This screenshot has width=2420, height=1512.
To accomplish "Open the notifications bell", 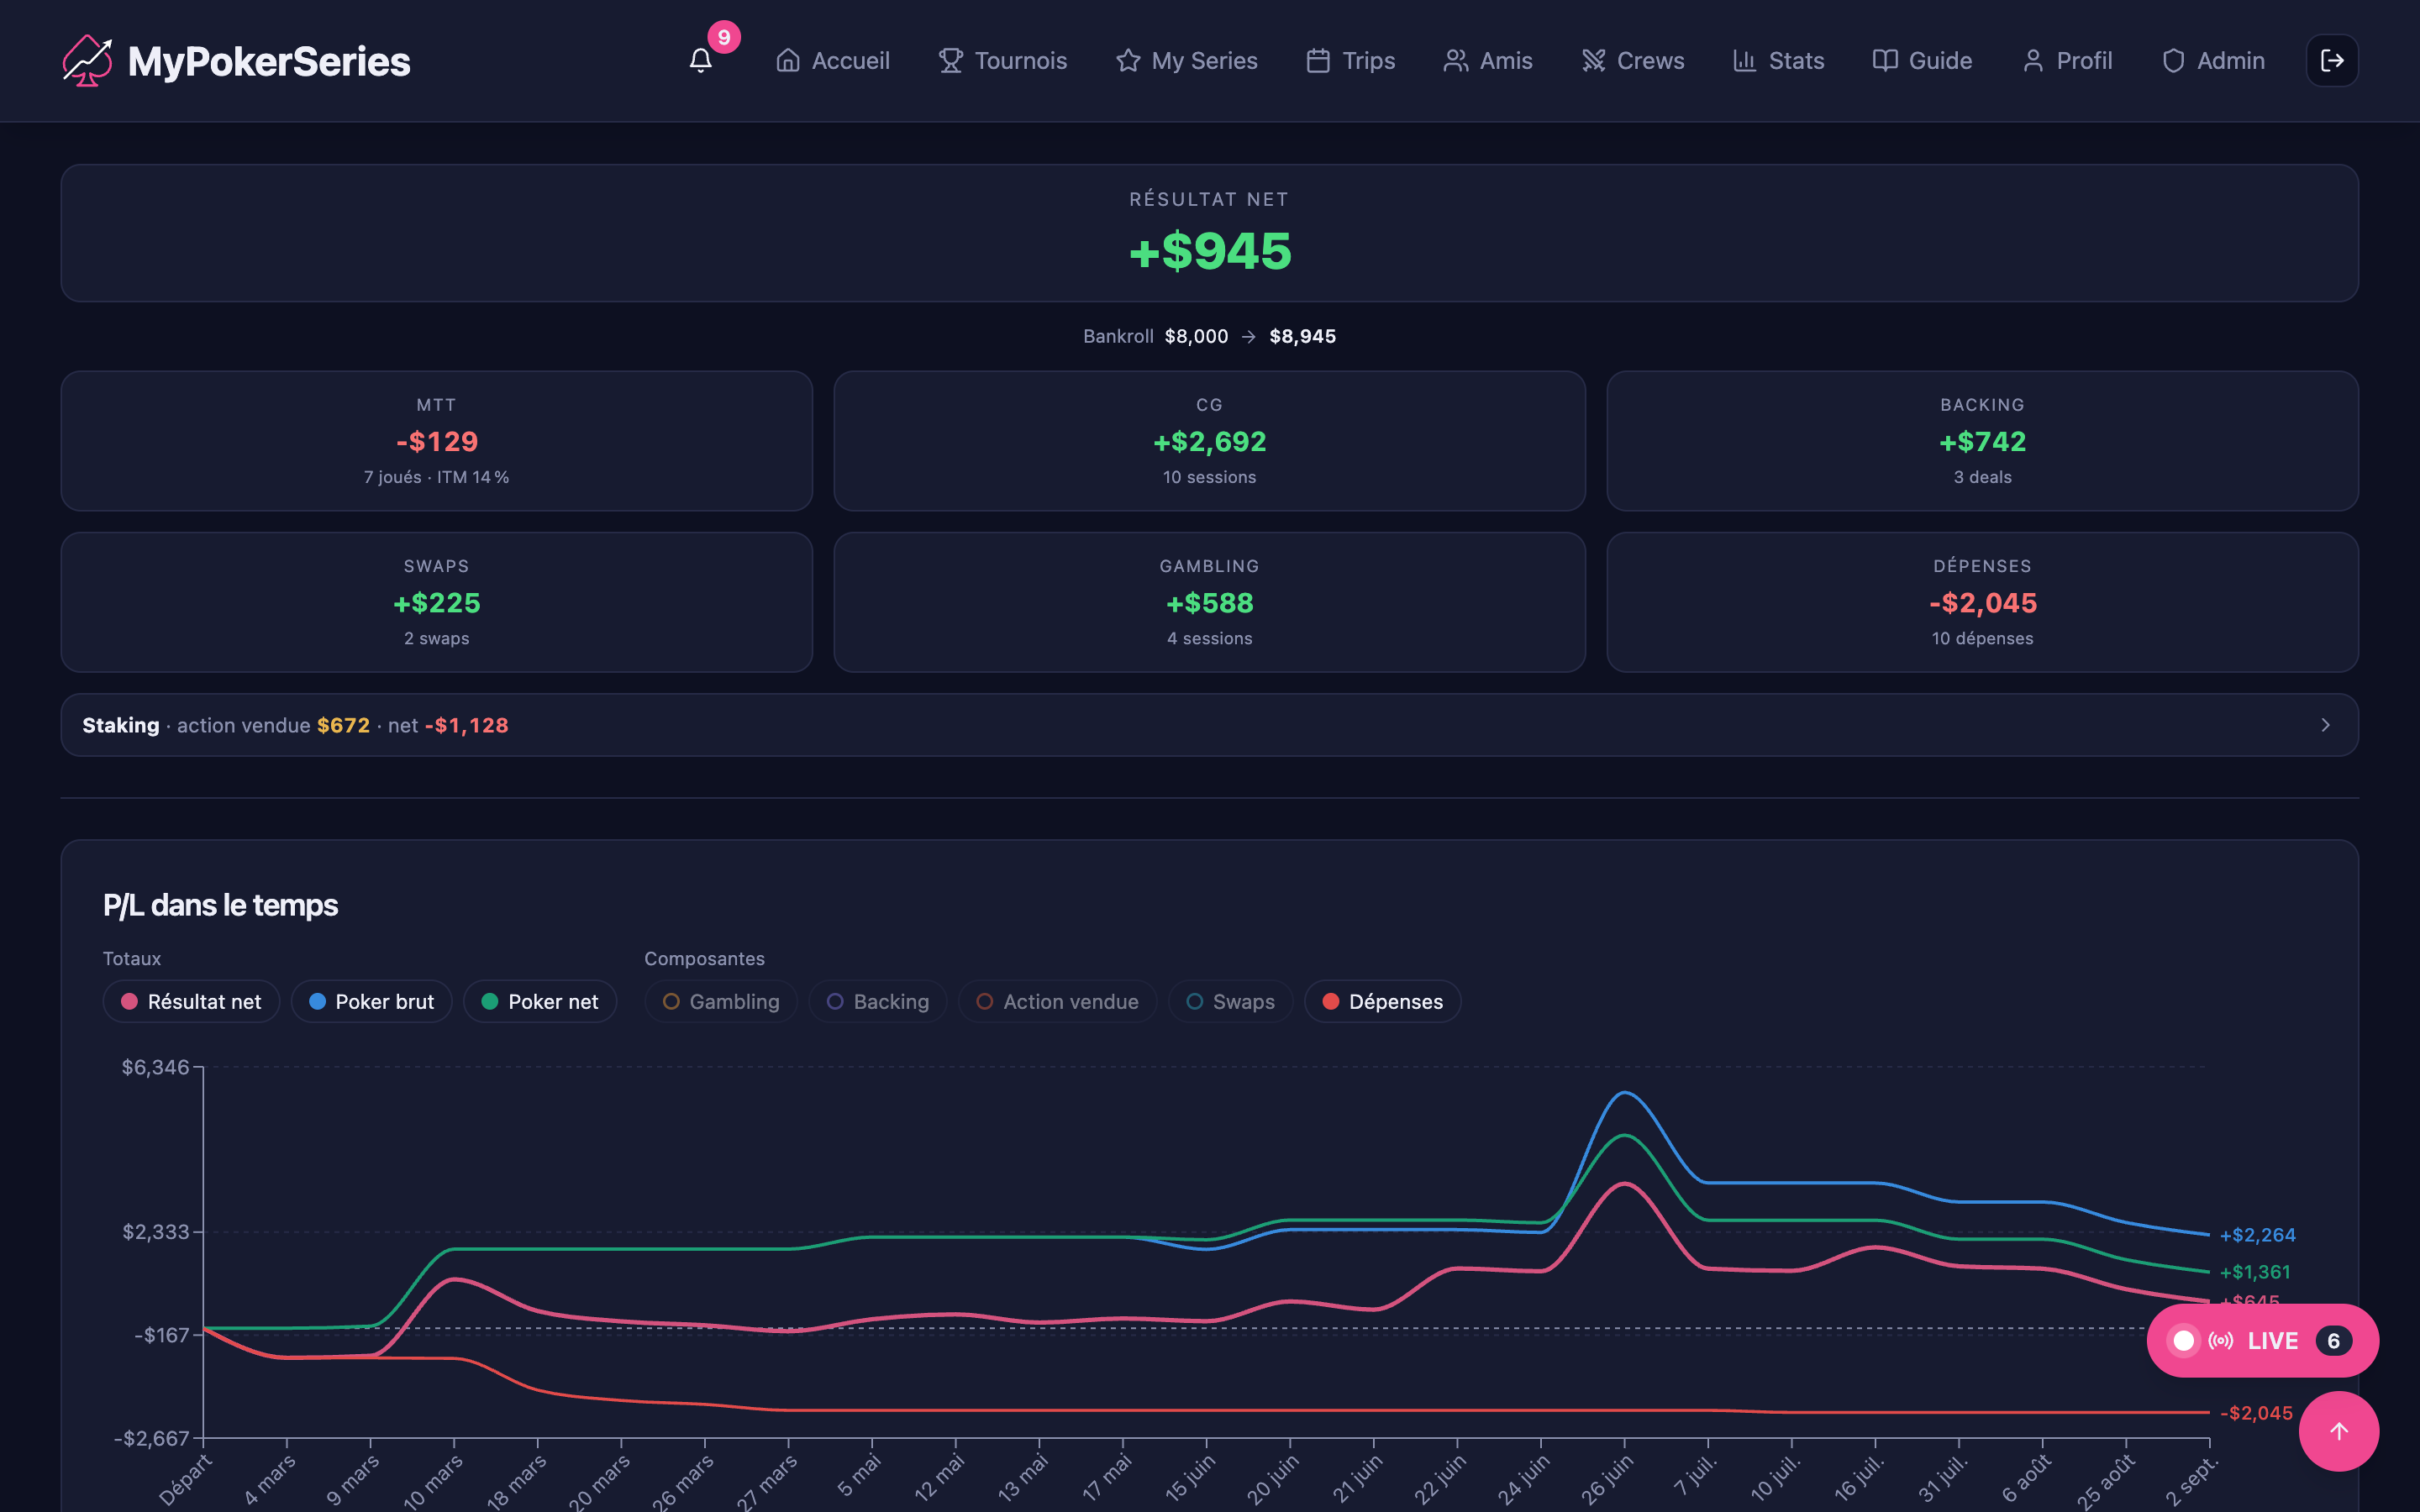I will pyautogui.click(x=700, y=61).
